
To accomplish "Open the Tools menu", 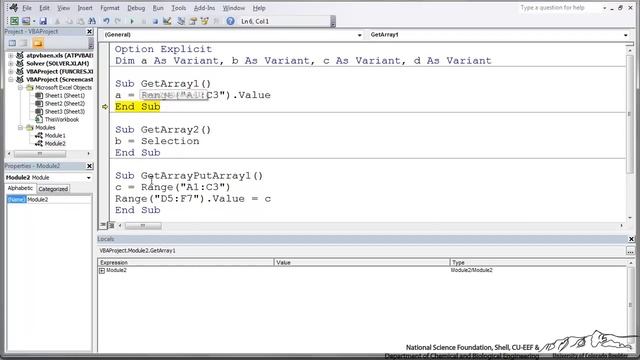I will 178,8.
